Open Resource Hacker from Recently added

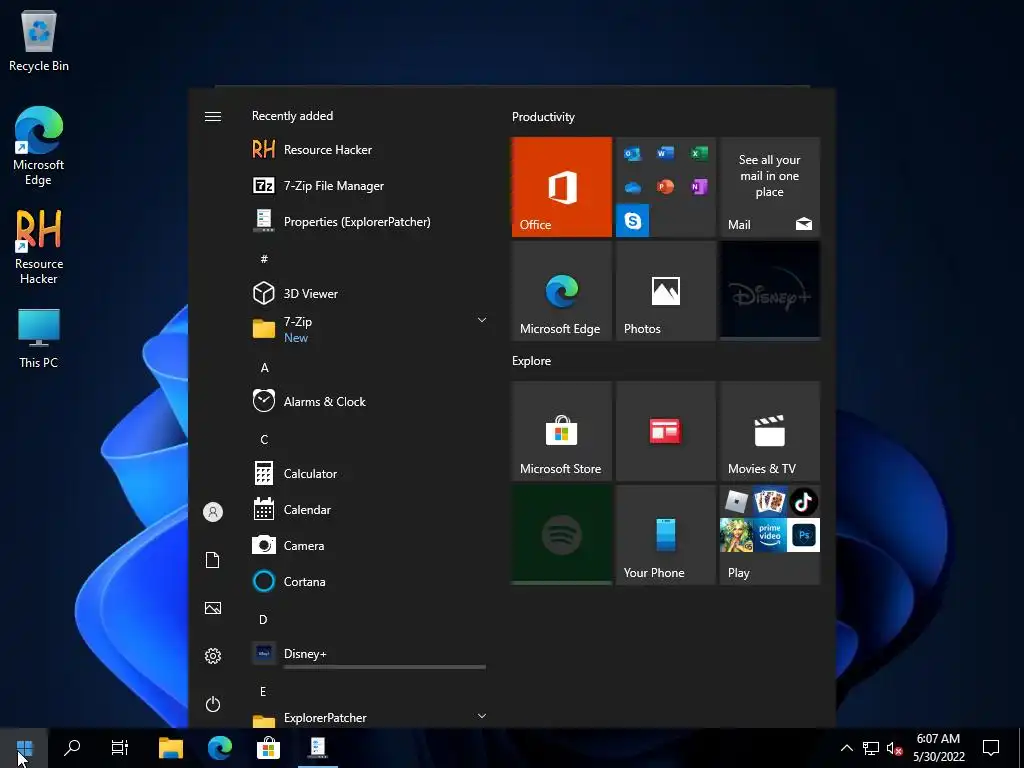[368, 150]
